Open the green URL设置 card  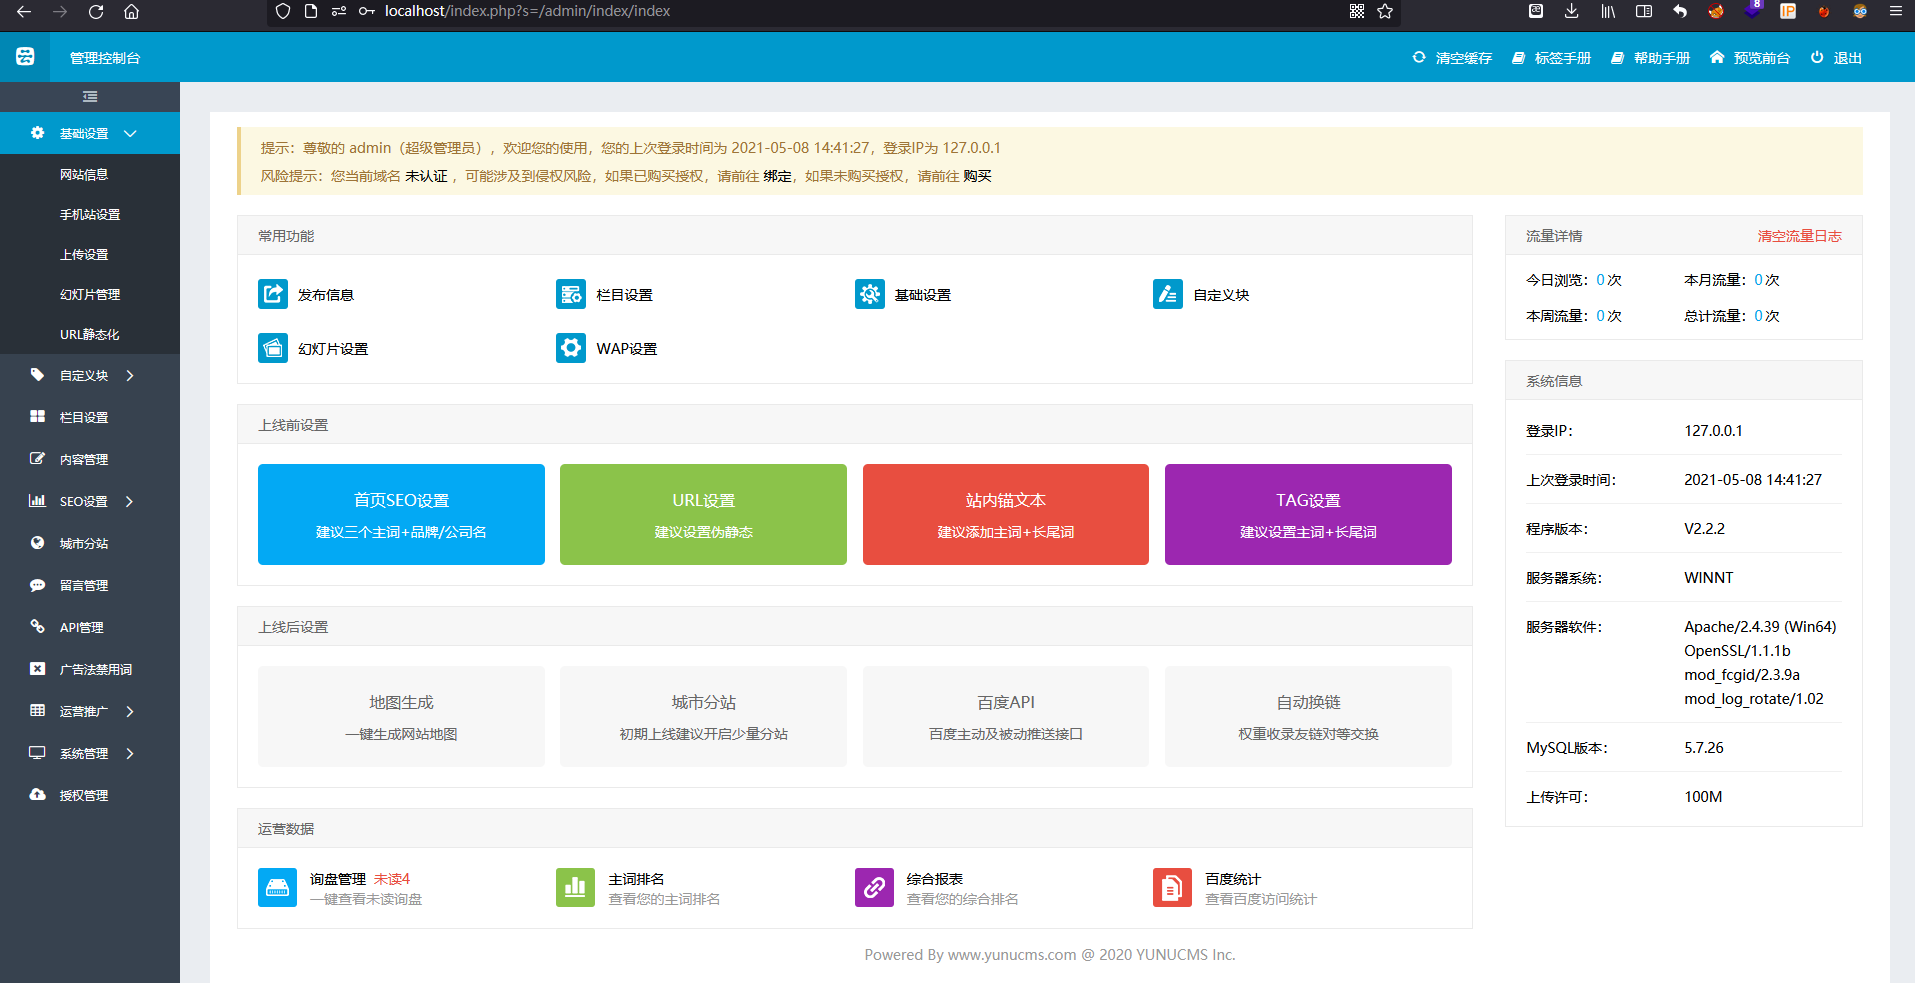703,514
